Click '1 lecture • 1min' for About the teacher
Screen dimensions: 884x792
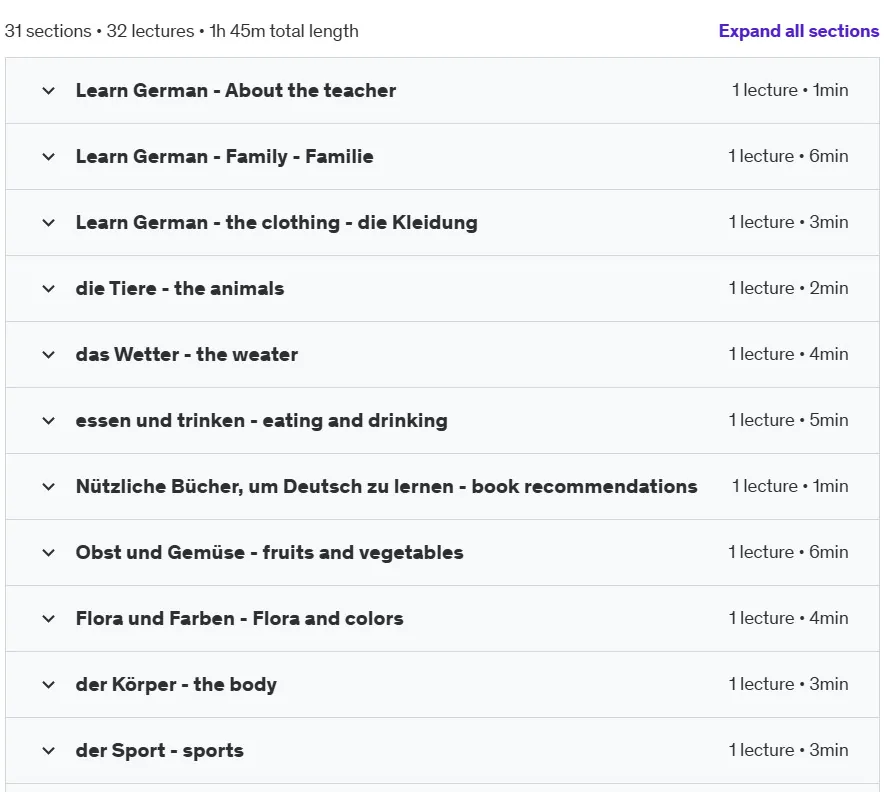tap(790, 90)
